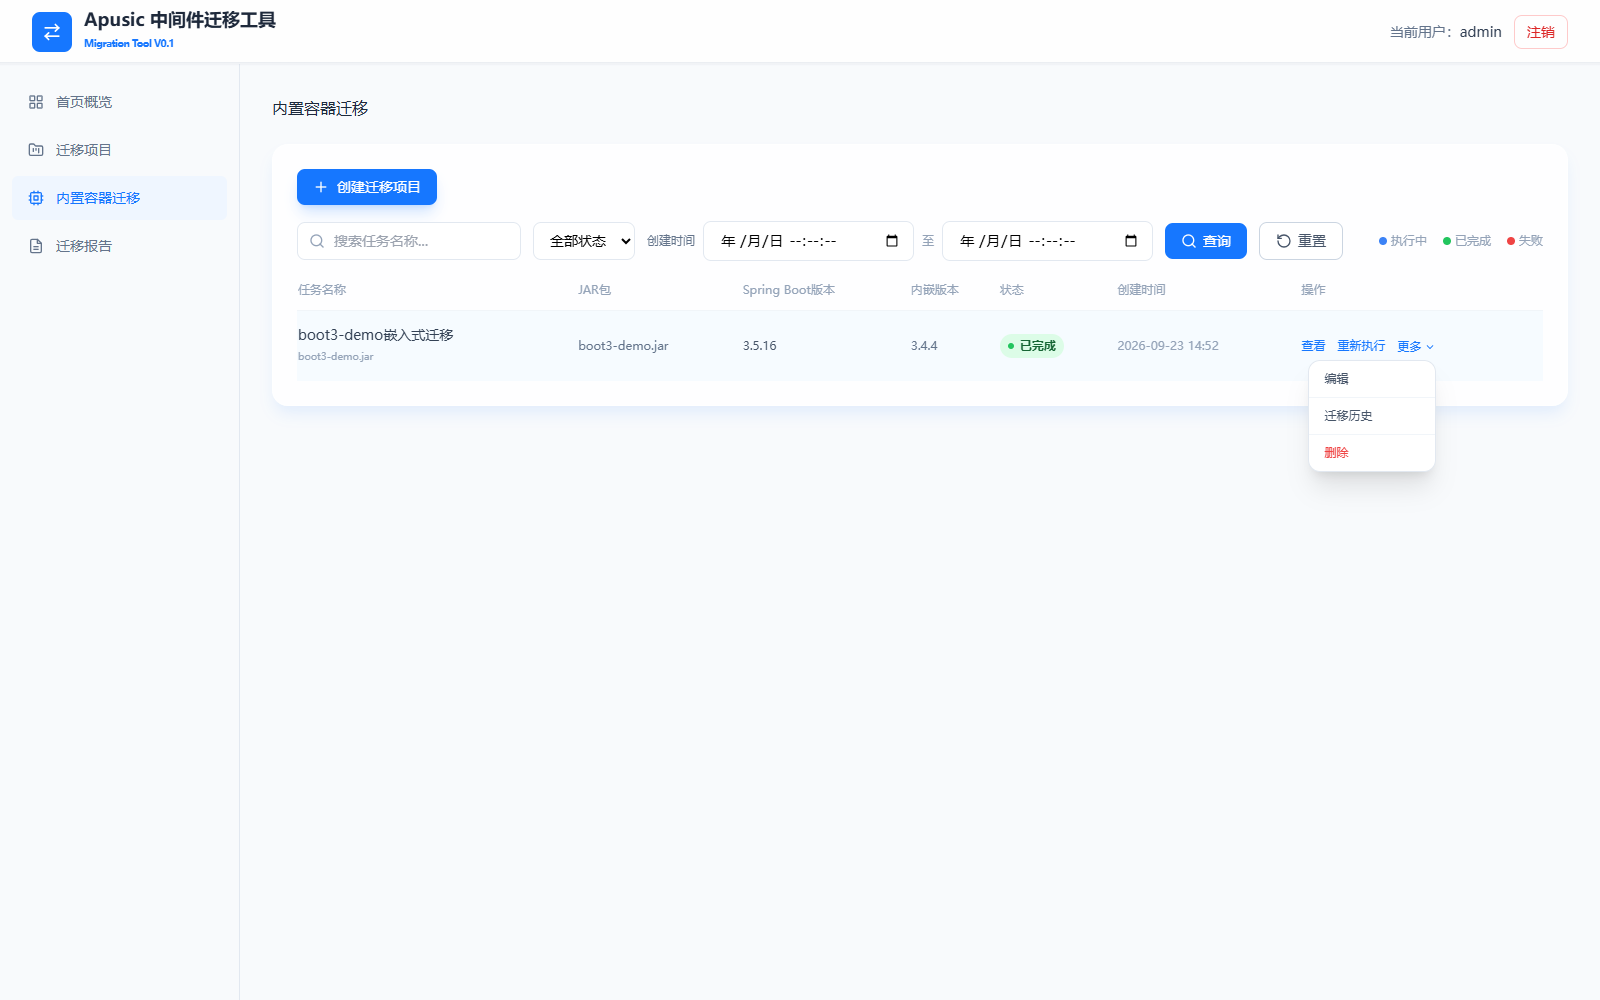Click the folder icon beside 迁移项目

click(36, 150)
